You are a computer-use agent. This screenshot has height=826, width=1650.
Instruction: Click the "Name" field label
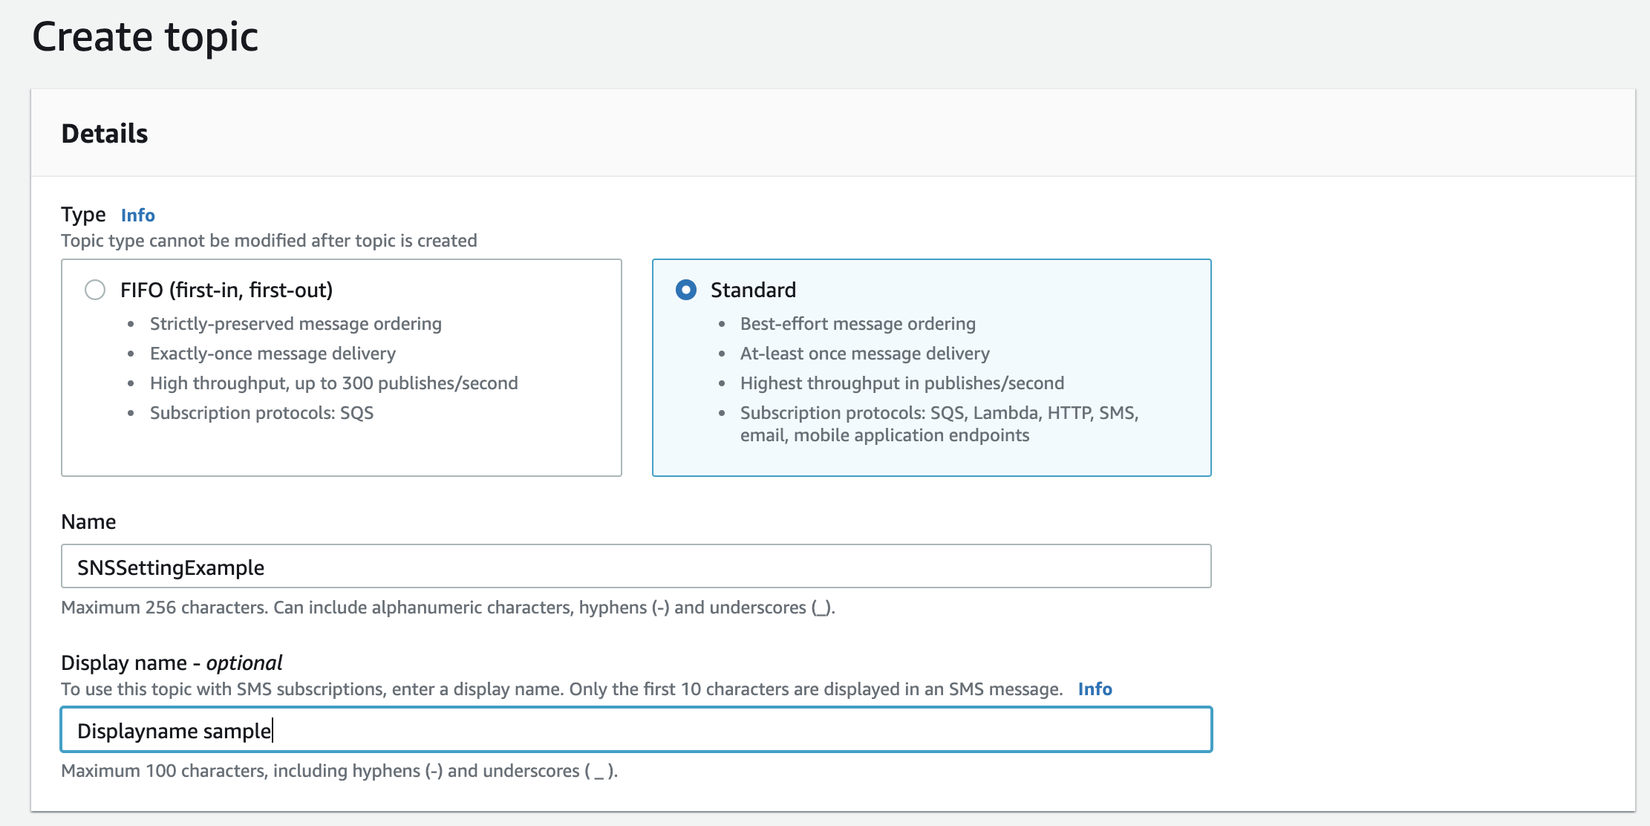pyautogui.click(x=88, y=522)
